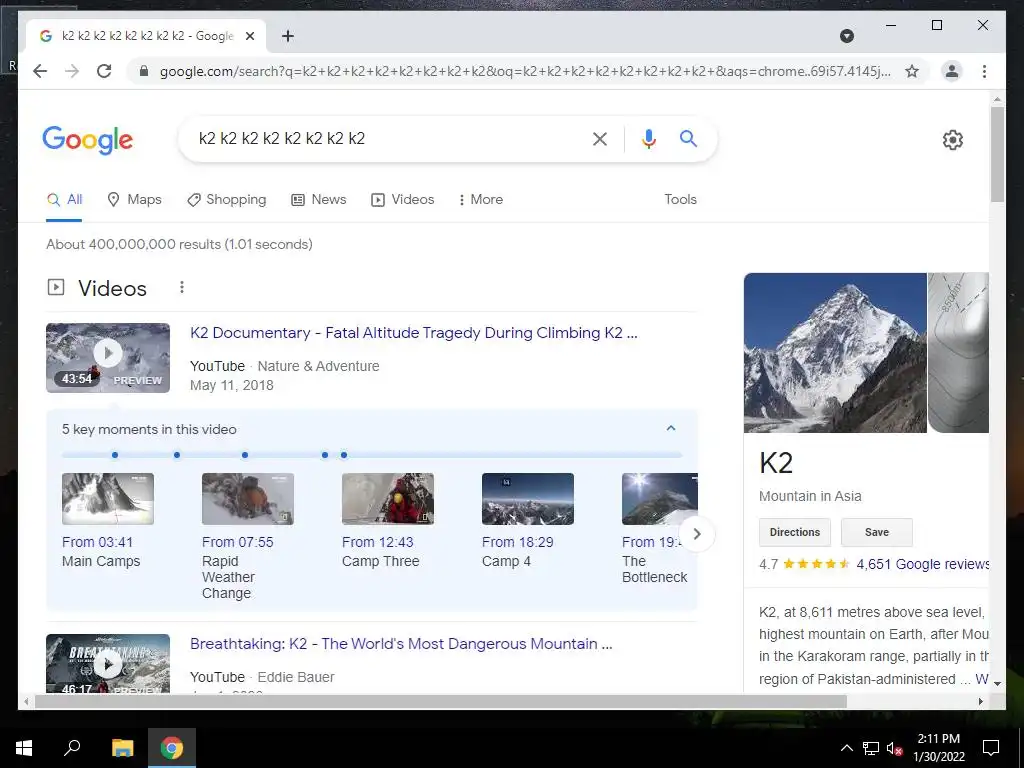Open Chrome's three-dot menu
Image resolution: width=1024 pixels, height=768 pixels.
984,71
